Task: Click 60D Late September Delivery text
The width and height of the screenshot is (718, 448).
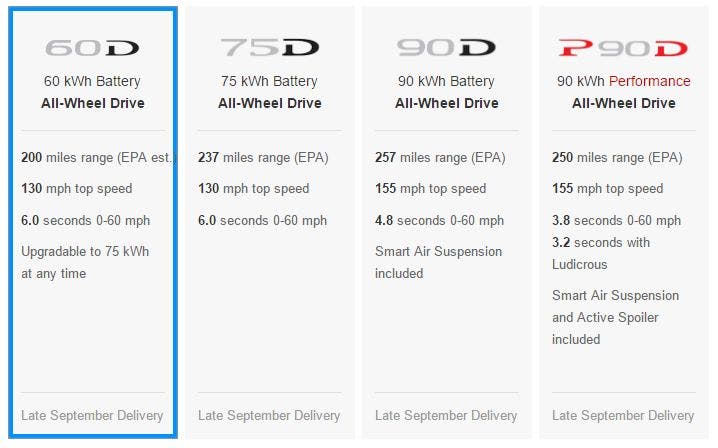Action: coord(92,415)
